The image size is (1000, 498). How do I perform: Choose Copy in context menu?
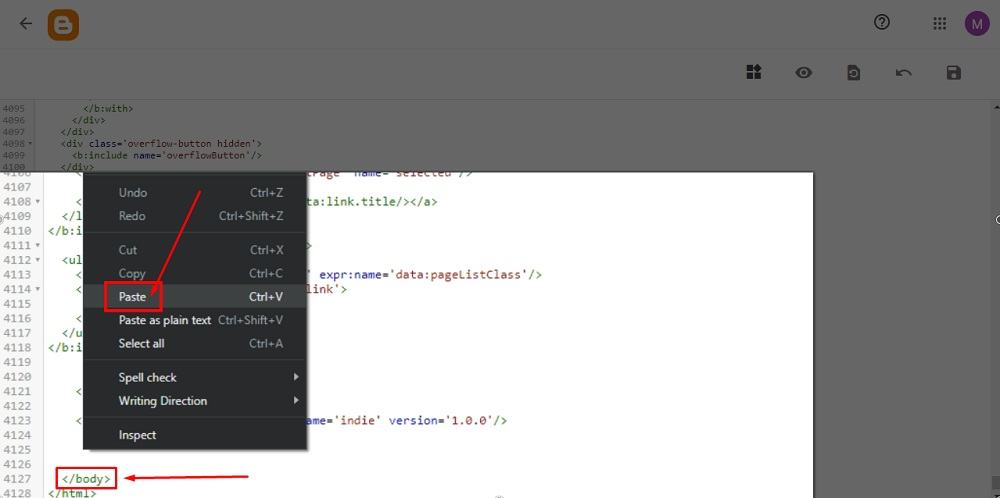pos(195,274)
